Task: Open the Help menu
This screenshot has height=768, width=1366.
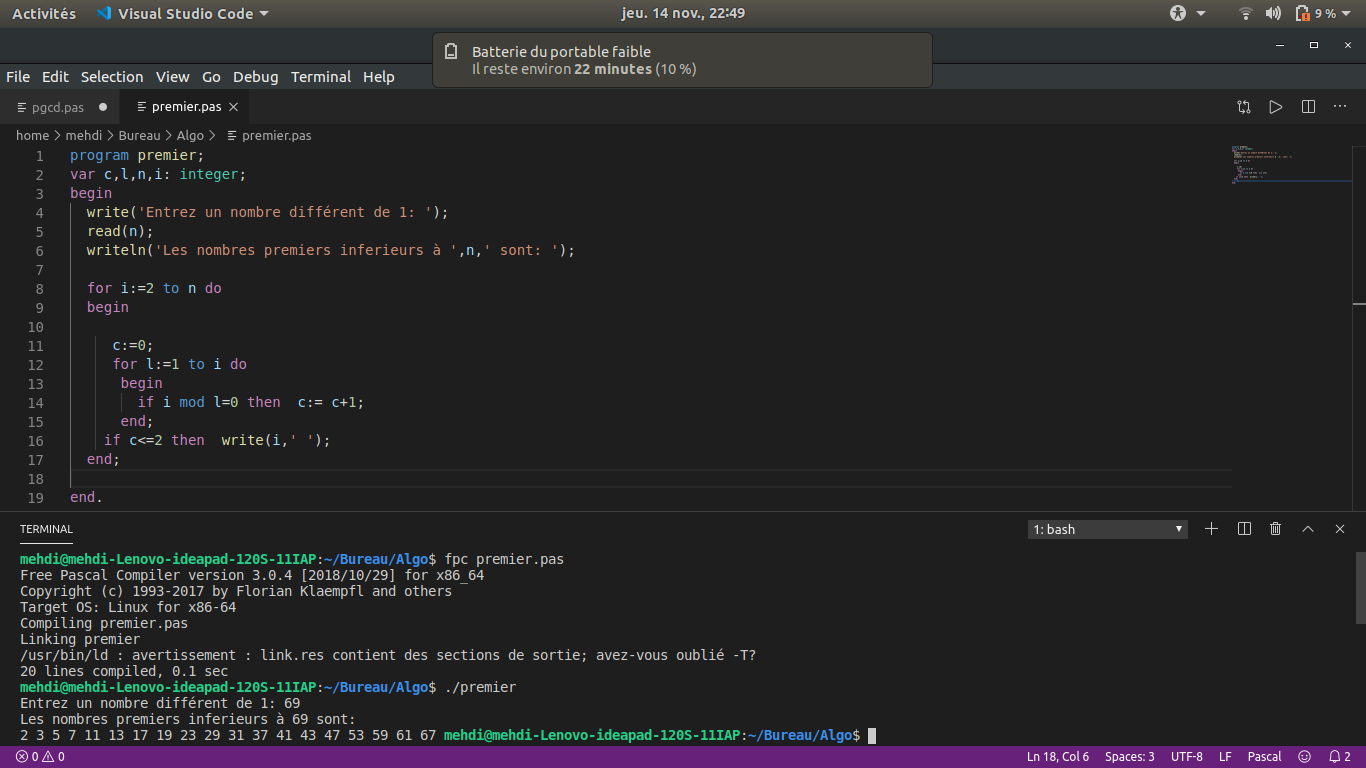Action: [379, 77]
